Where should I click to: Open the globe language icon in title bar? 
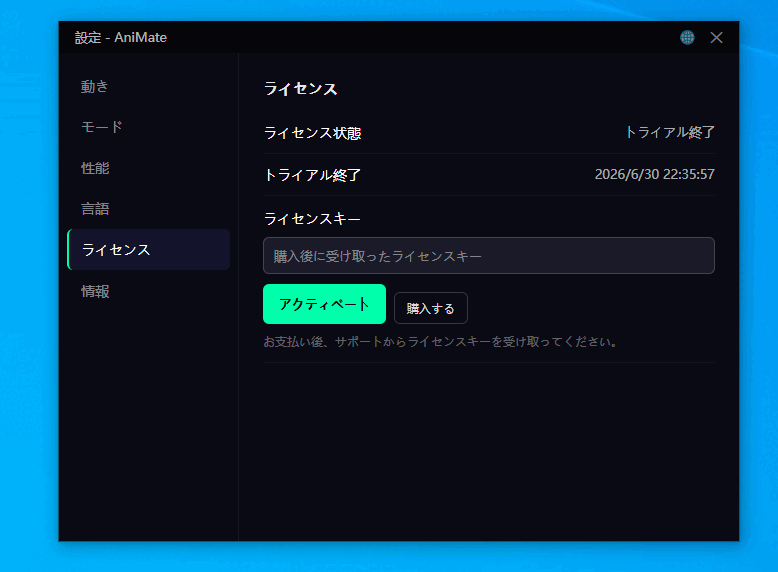click(x=687, y=37)
